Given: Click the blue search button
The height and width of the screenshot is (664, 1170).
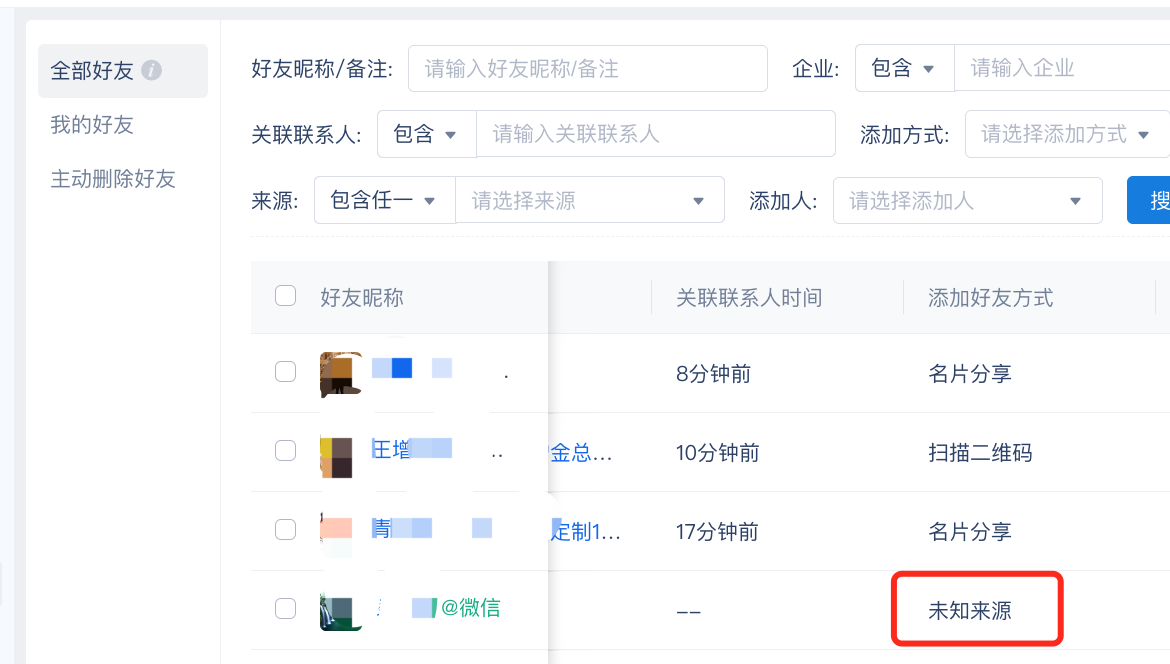Looking at the screenshot, I should click(1149, 200).
